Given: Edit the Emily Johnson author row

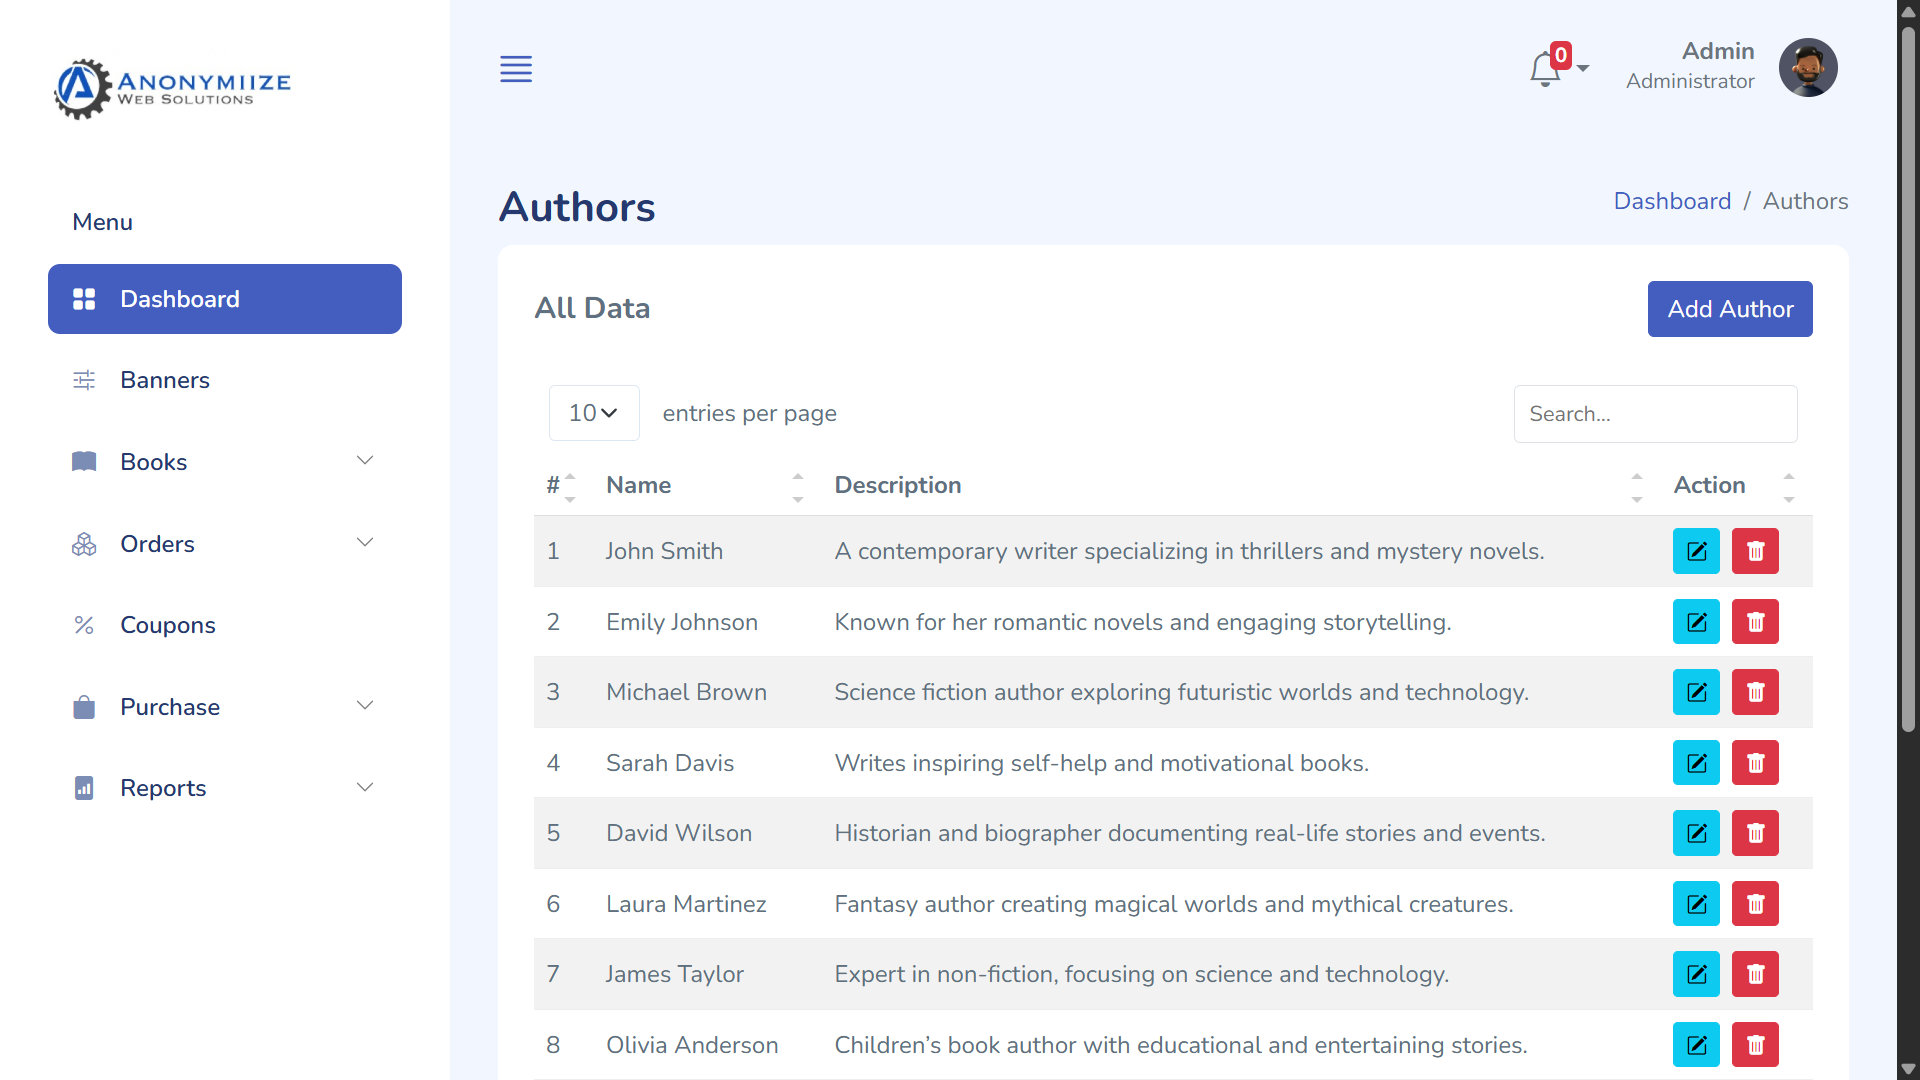Looking at the screenshot, I should [1696, 622].
